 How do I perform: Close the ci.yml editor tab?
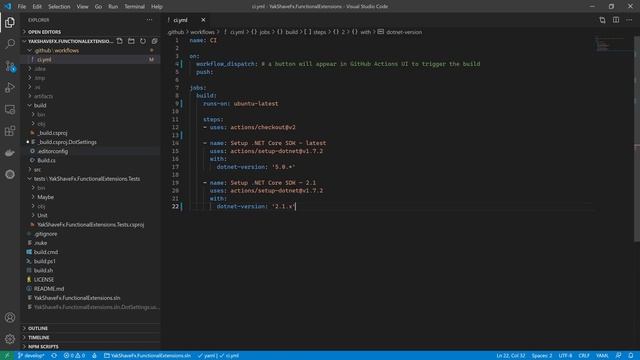coord(203,20)
